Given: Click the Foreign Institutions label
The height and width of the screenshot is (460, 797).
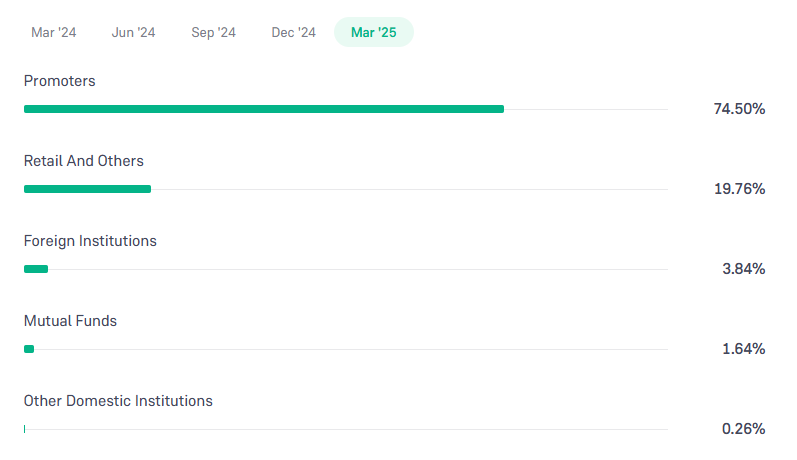Looking at the screenshot, I should click(x=90, y=241).
